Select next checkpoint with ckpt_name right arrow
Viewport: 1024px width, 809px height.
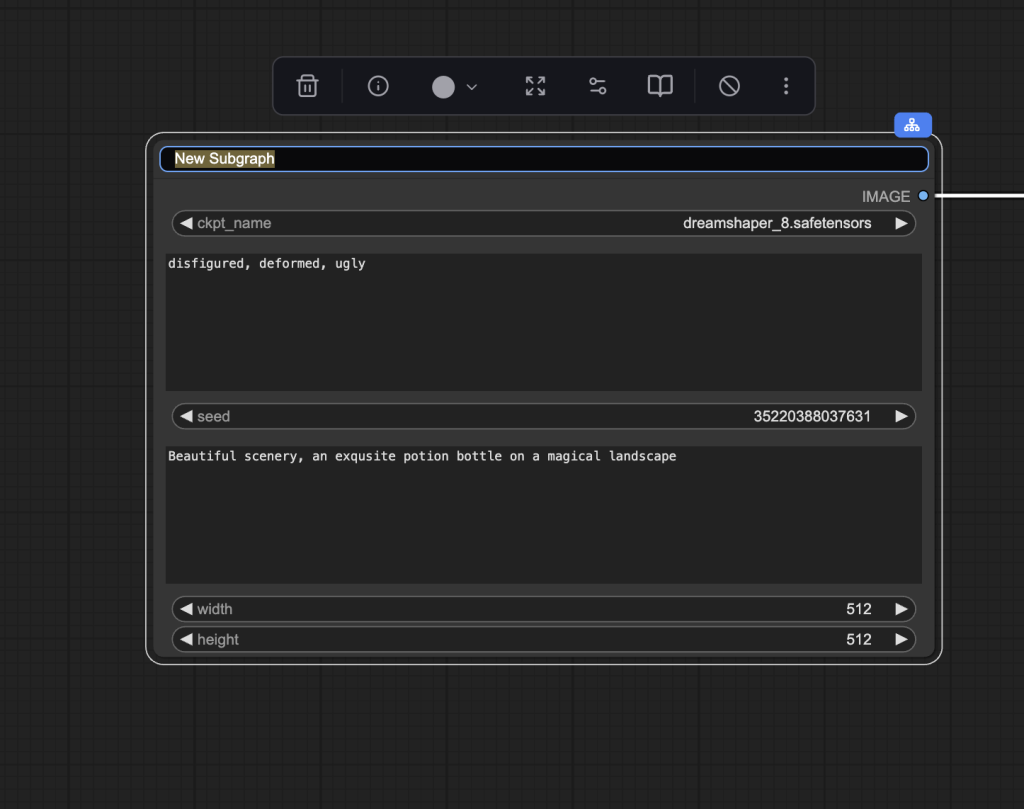tap(901, 223)
